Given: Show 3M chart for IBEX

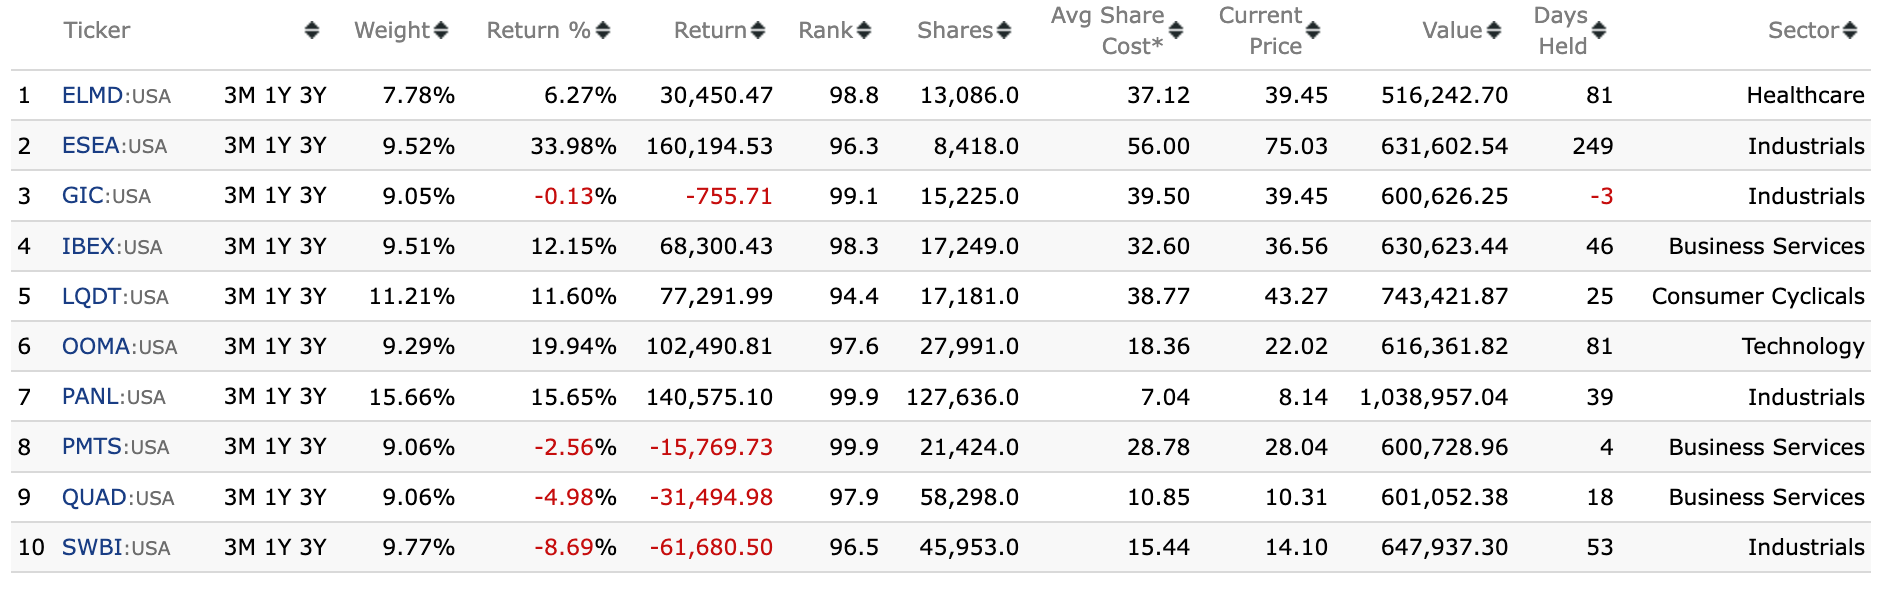Looking at the screenshot, I should (240, 246).
